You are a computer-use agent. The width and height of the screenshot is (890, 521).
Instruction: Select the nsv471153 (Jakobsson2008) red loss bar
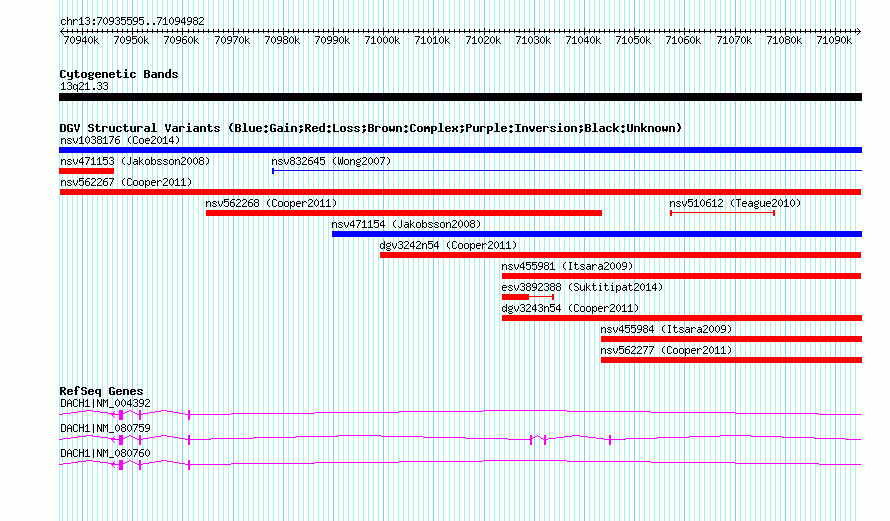click(x=86, y=171)
